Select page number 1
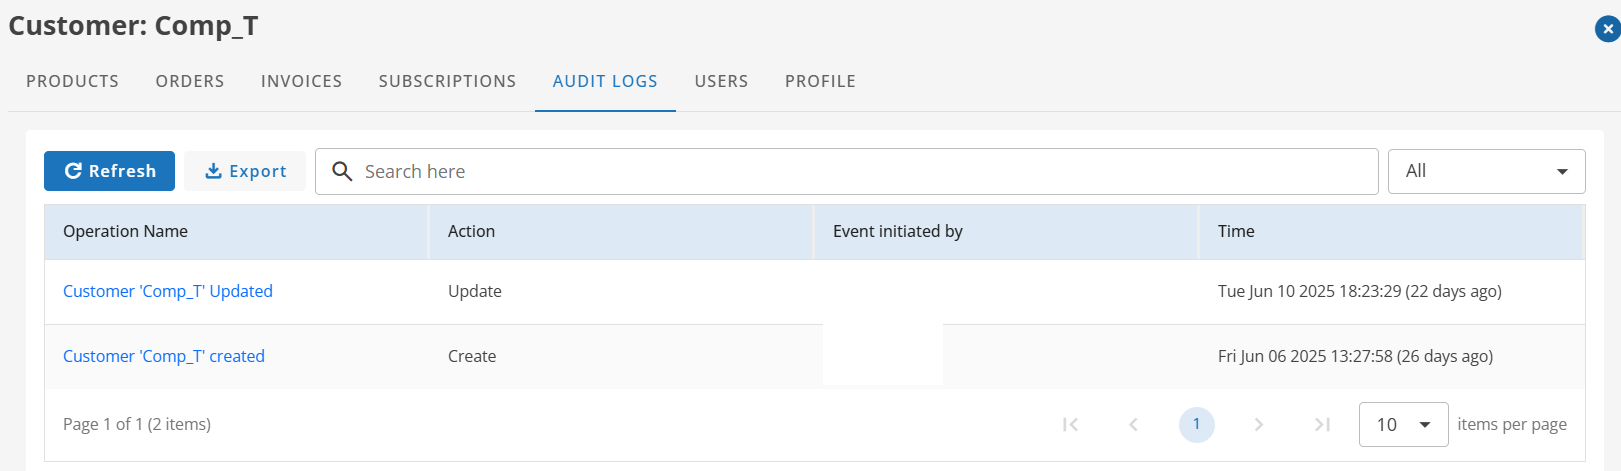 point(1196,424)
